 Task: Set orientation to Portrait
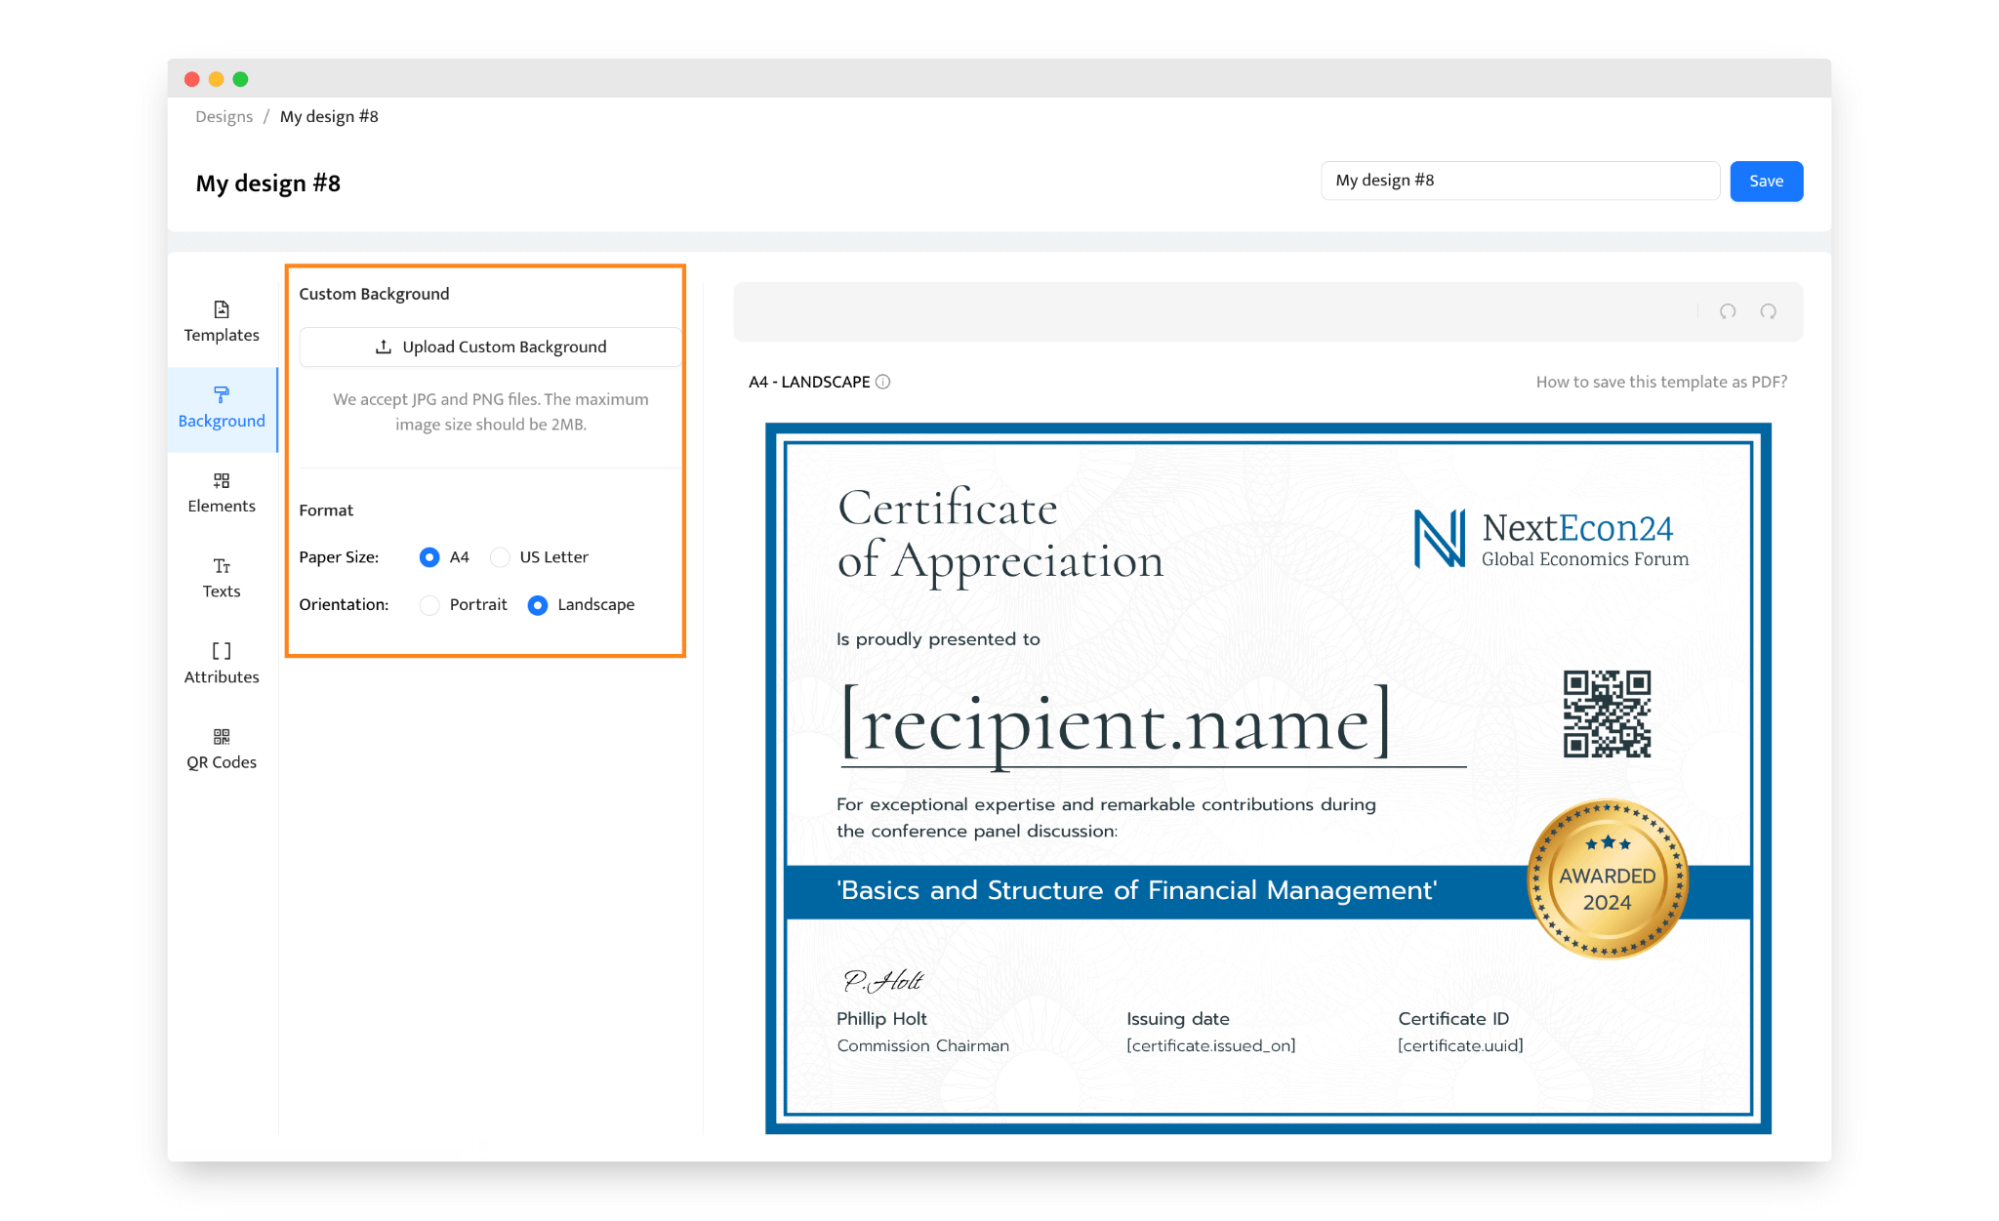pyautogui.click(x=429, y=605)
